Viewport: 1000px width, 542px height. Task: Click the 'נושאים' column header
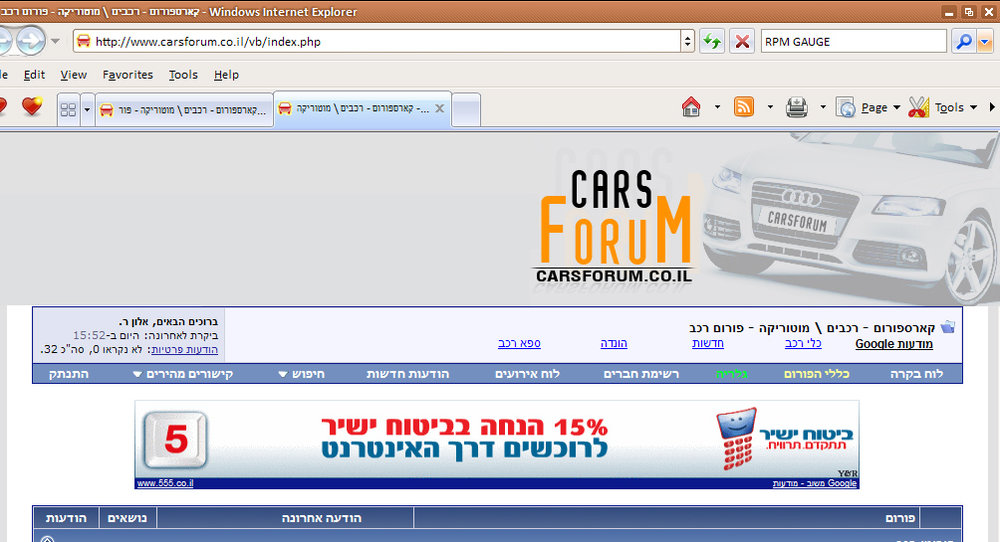pyautogui.click(x=128, y=518)
